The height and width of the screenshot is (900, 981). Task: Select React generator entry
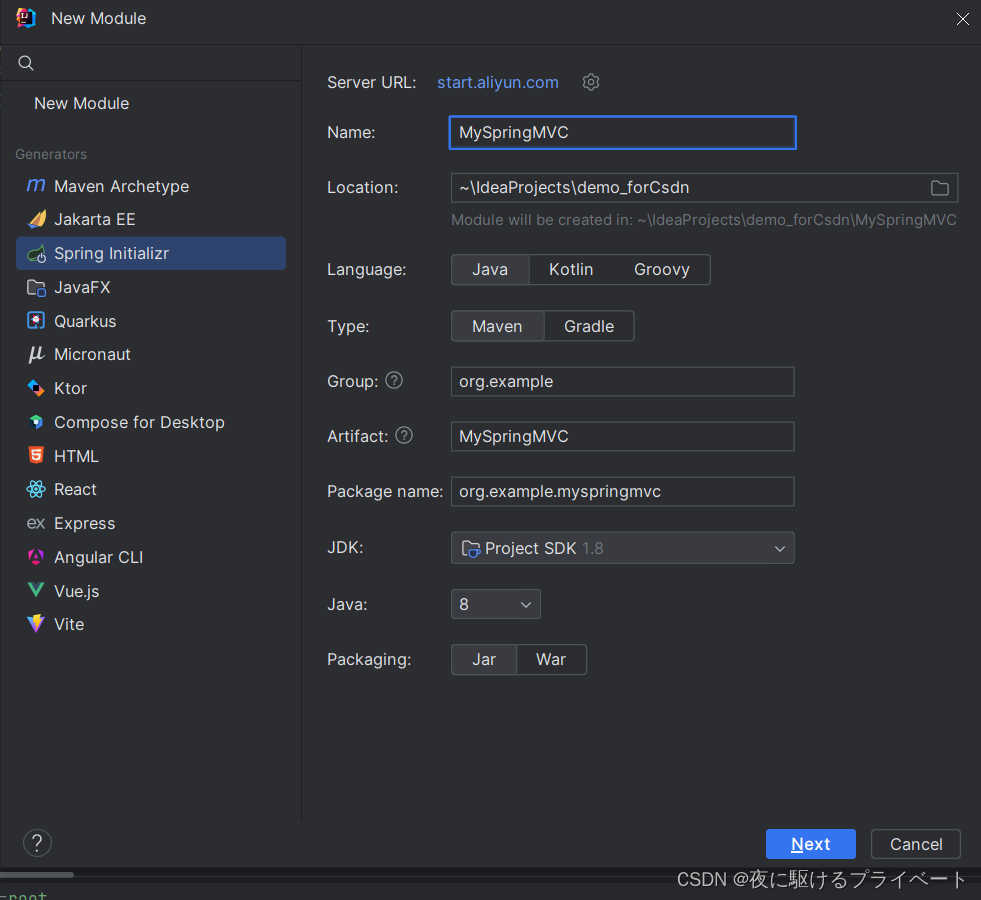[151, 489]
